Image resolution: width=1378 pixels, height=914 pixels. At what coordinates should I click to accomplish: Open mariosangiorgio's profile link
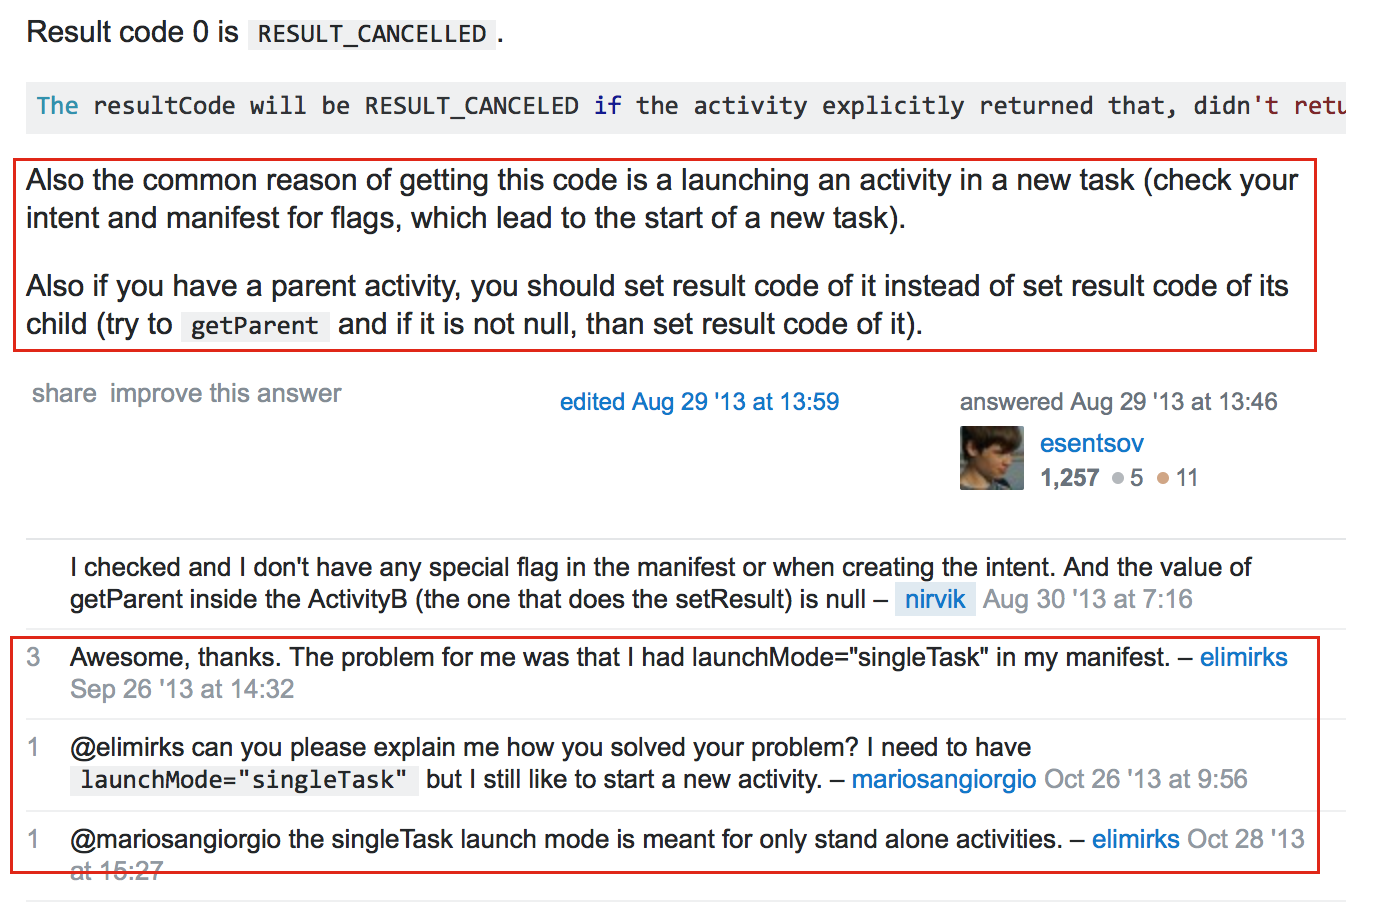tap(943, 779)
